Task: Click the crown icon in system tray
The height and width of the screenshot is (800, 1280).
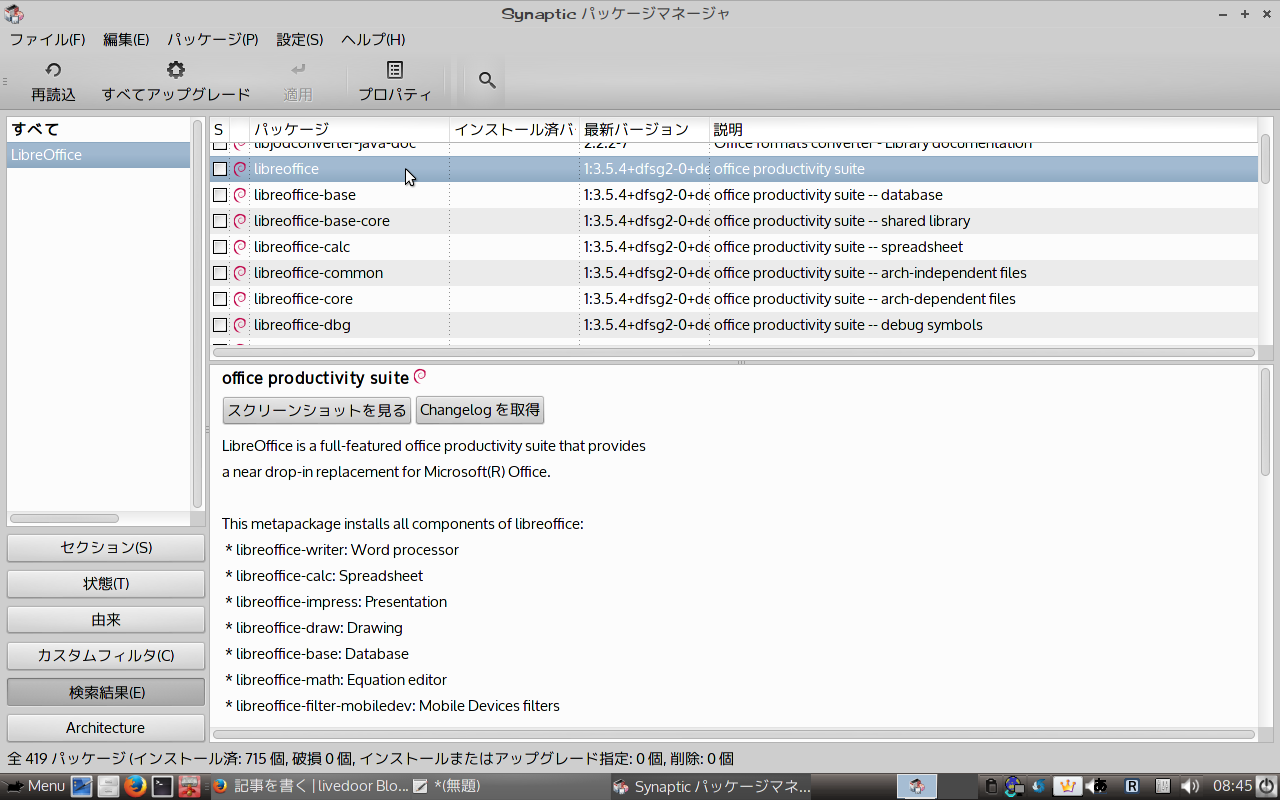Action: (x=1067, y=786)
